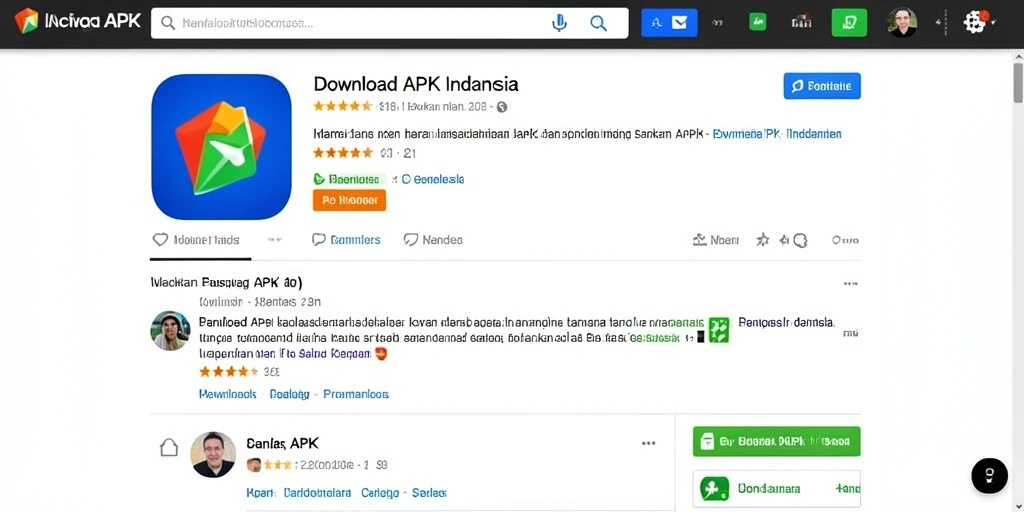Click the first reviewer's round avatar
The height and width of the screenshot is (512, 1024).
click(170, 330)
